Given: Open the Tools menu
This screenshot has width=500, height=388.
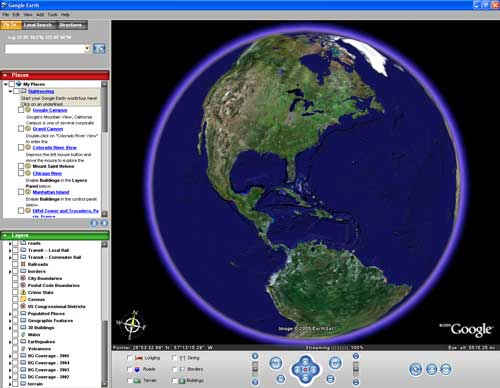Looking at the screenshot, I should point(52,15).
